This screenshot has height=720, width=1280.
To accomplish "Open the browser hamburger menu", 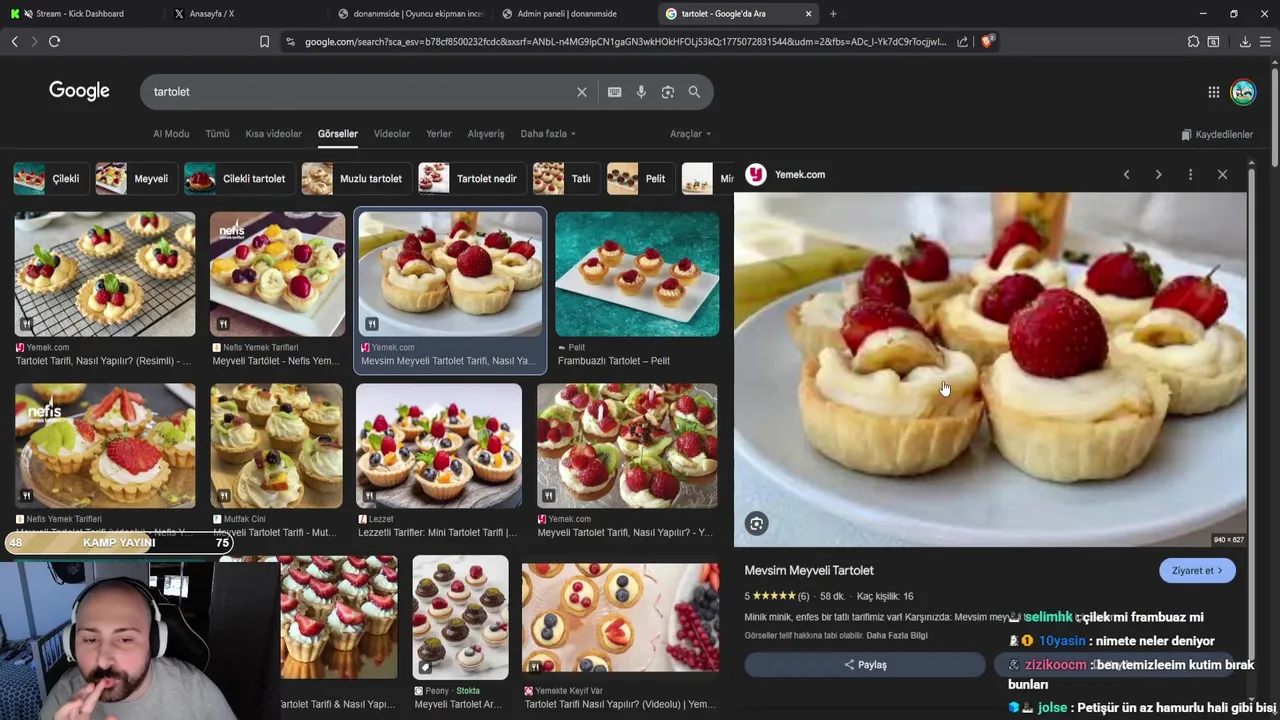I will click(x=1265, y=41).
